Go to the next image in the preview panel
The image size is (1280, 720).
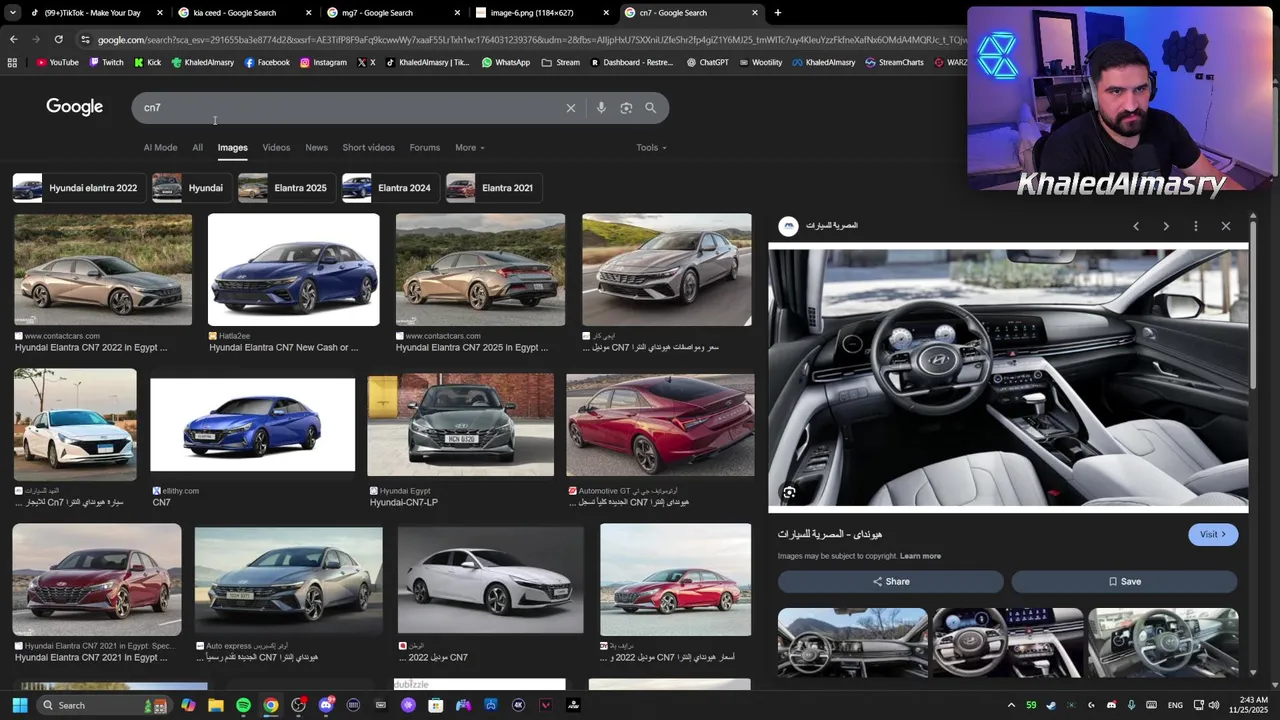(1166, 226)
